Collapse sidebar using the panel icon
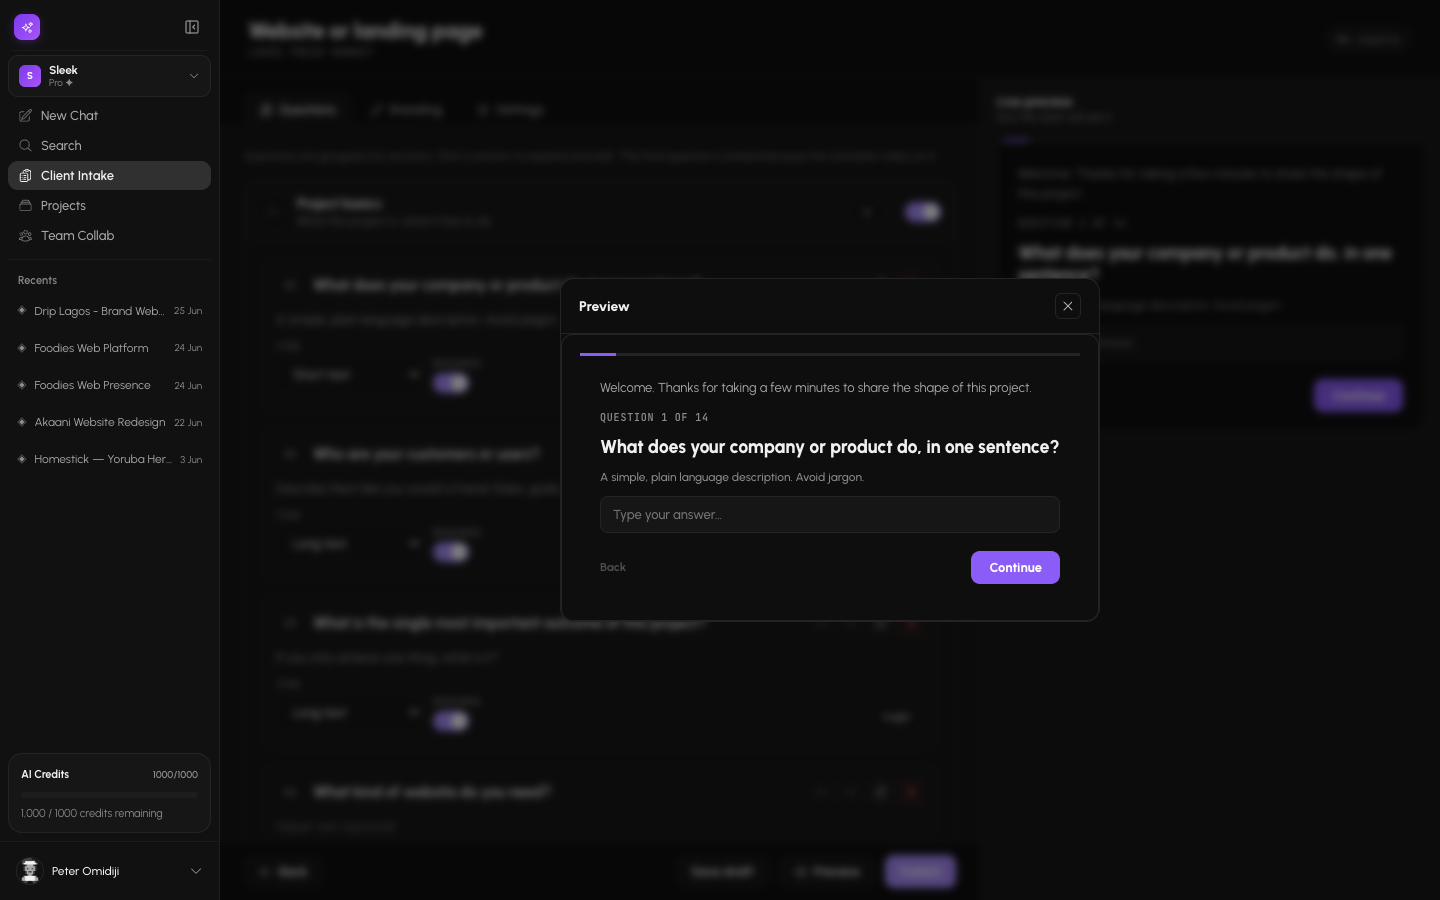Image resolution: width=1440 pixels, height=900 pixels. coord(192,27)
